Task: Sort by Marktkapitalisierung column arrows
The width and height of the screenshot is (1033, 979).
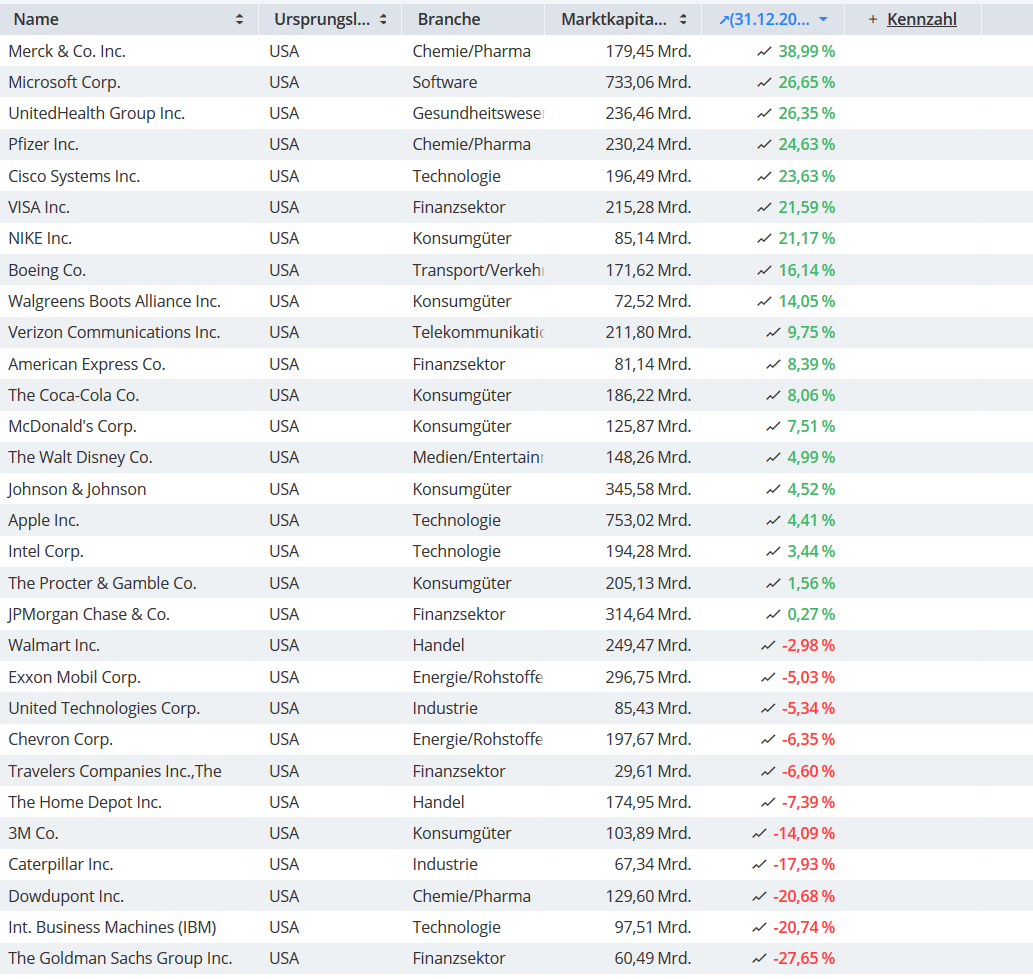Action: [683, 20]
